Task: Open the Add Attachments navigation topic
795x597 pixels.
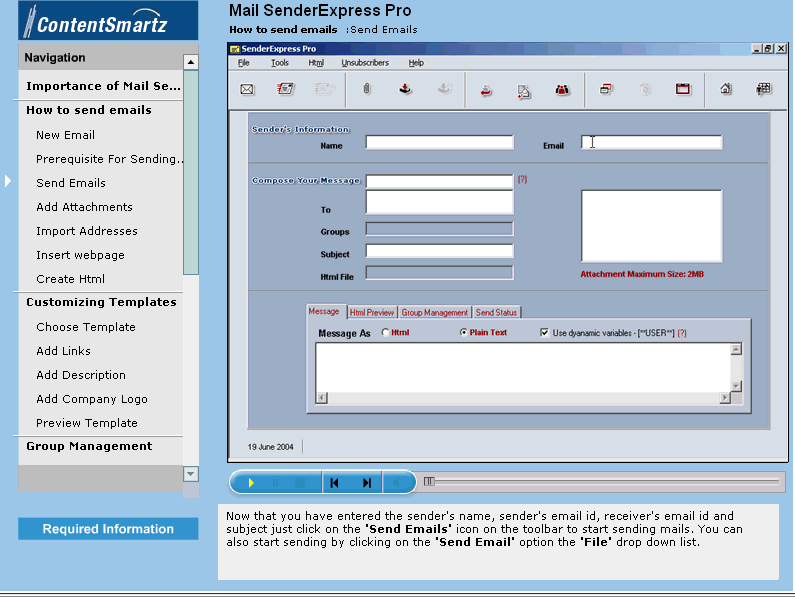Action: [84, 207]
